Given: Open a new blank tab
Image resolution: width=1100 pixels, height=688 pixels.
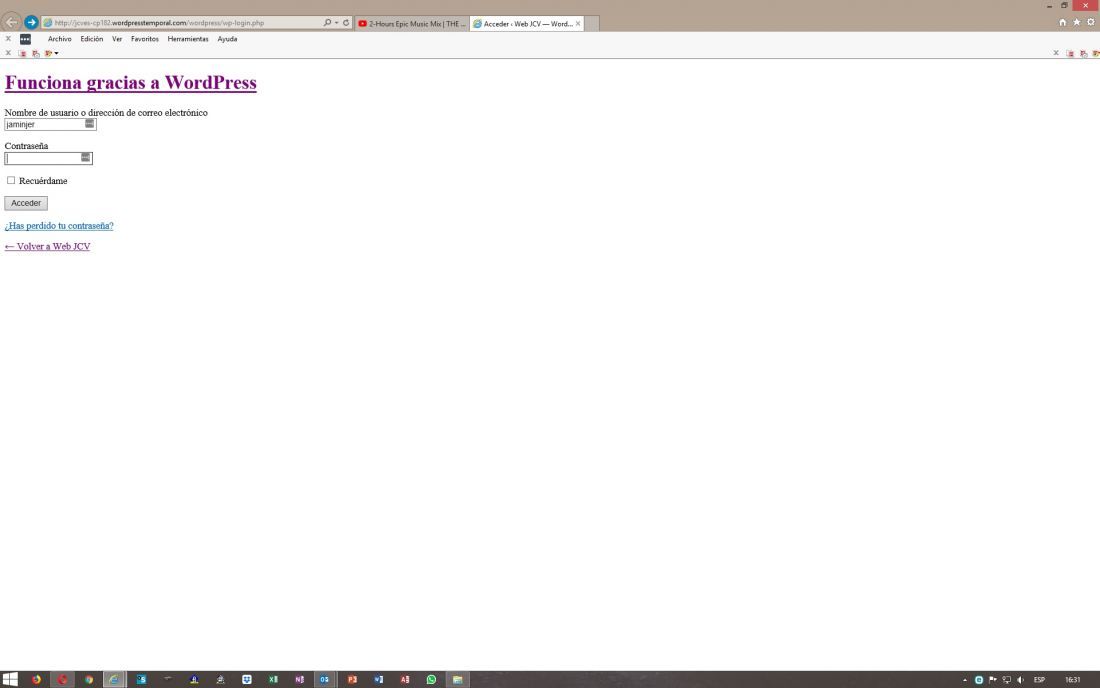Looking at the screenshot, I should tap(591, 24).
